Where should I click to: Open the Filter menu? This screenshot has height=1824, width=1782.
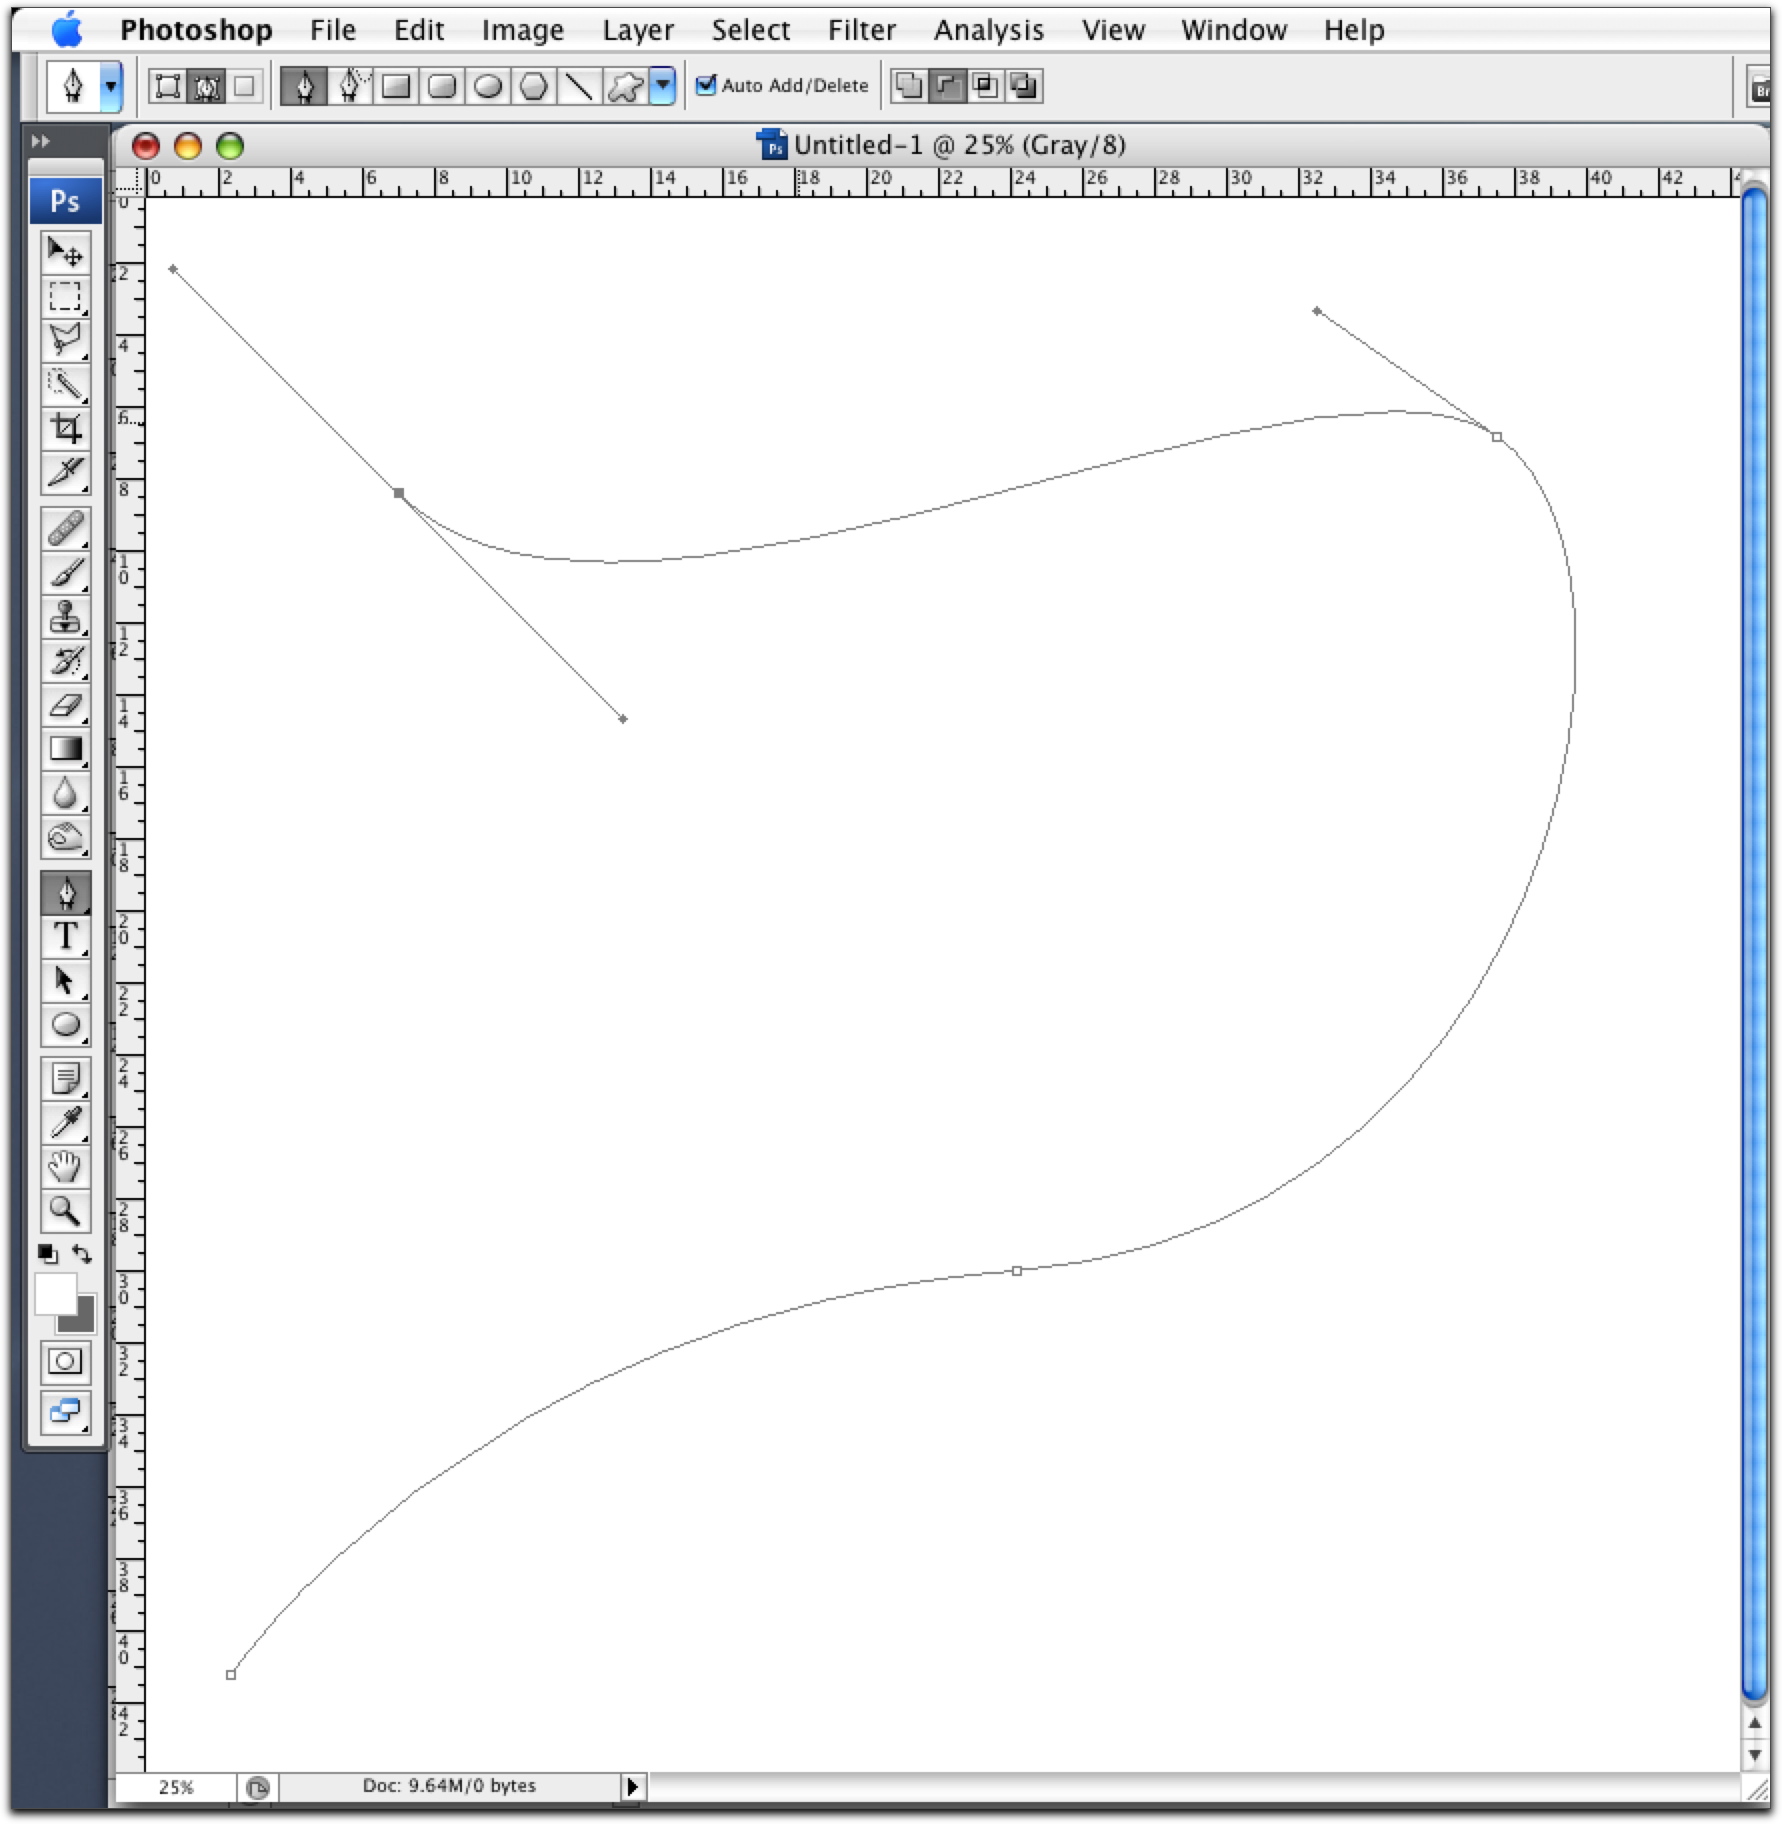coord(862,29)
